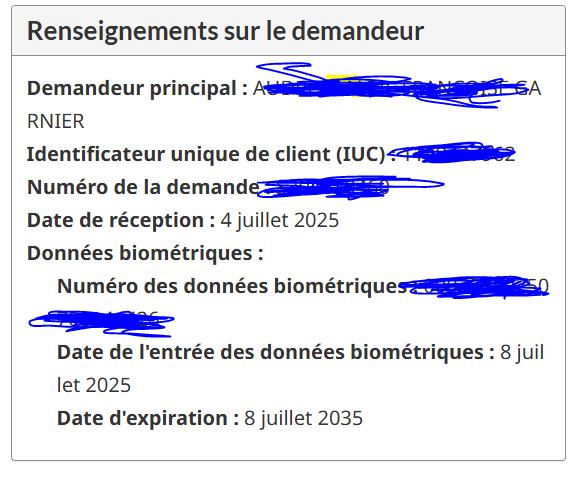Click the "Date de réception" label
The width and height of the screenshot is (584, 483).
(x=121, y=220)
